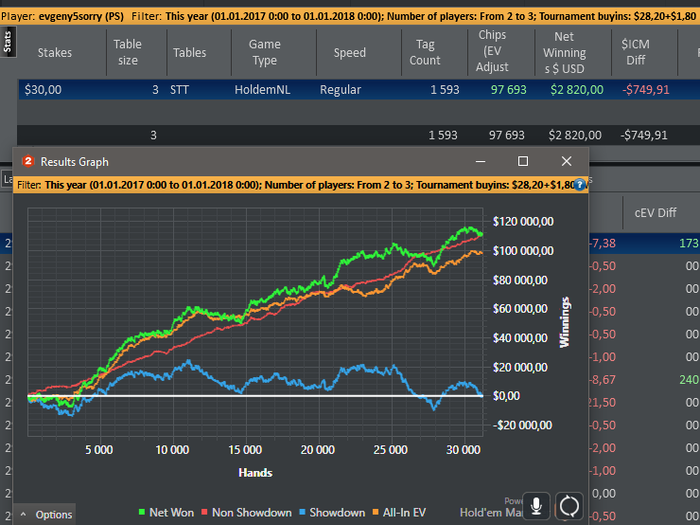Click the Regular speed cell
700x525 pixels.
click(340, 90)
